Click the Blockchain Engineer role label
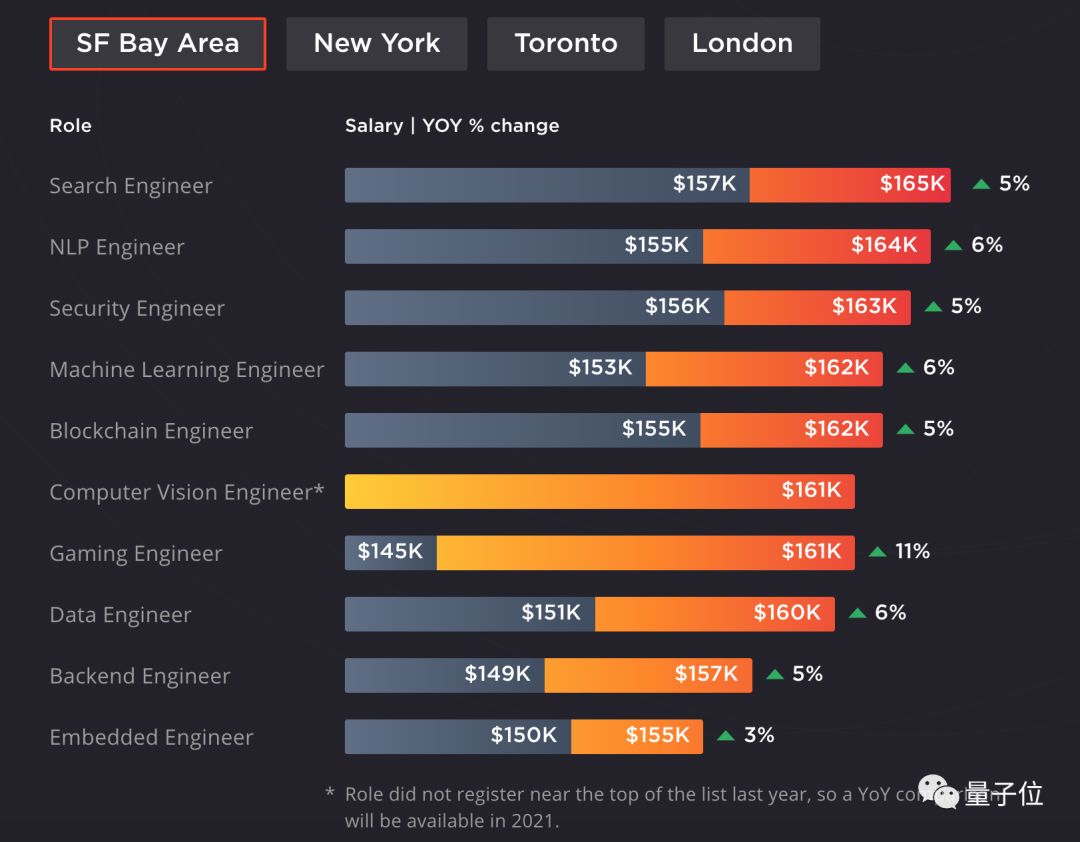The height and width of the screenshot is (842, 1080). (151, 431)
